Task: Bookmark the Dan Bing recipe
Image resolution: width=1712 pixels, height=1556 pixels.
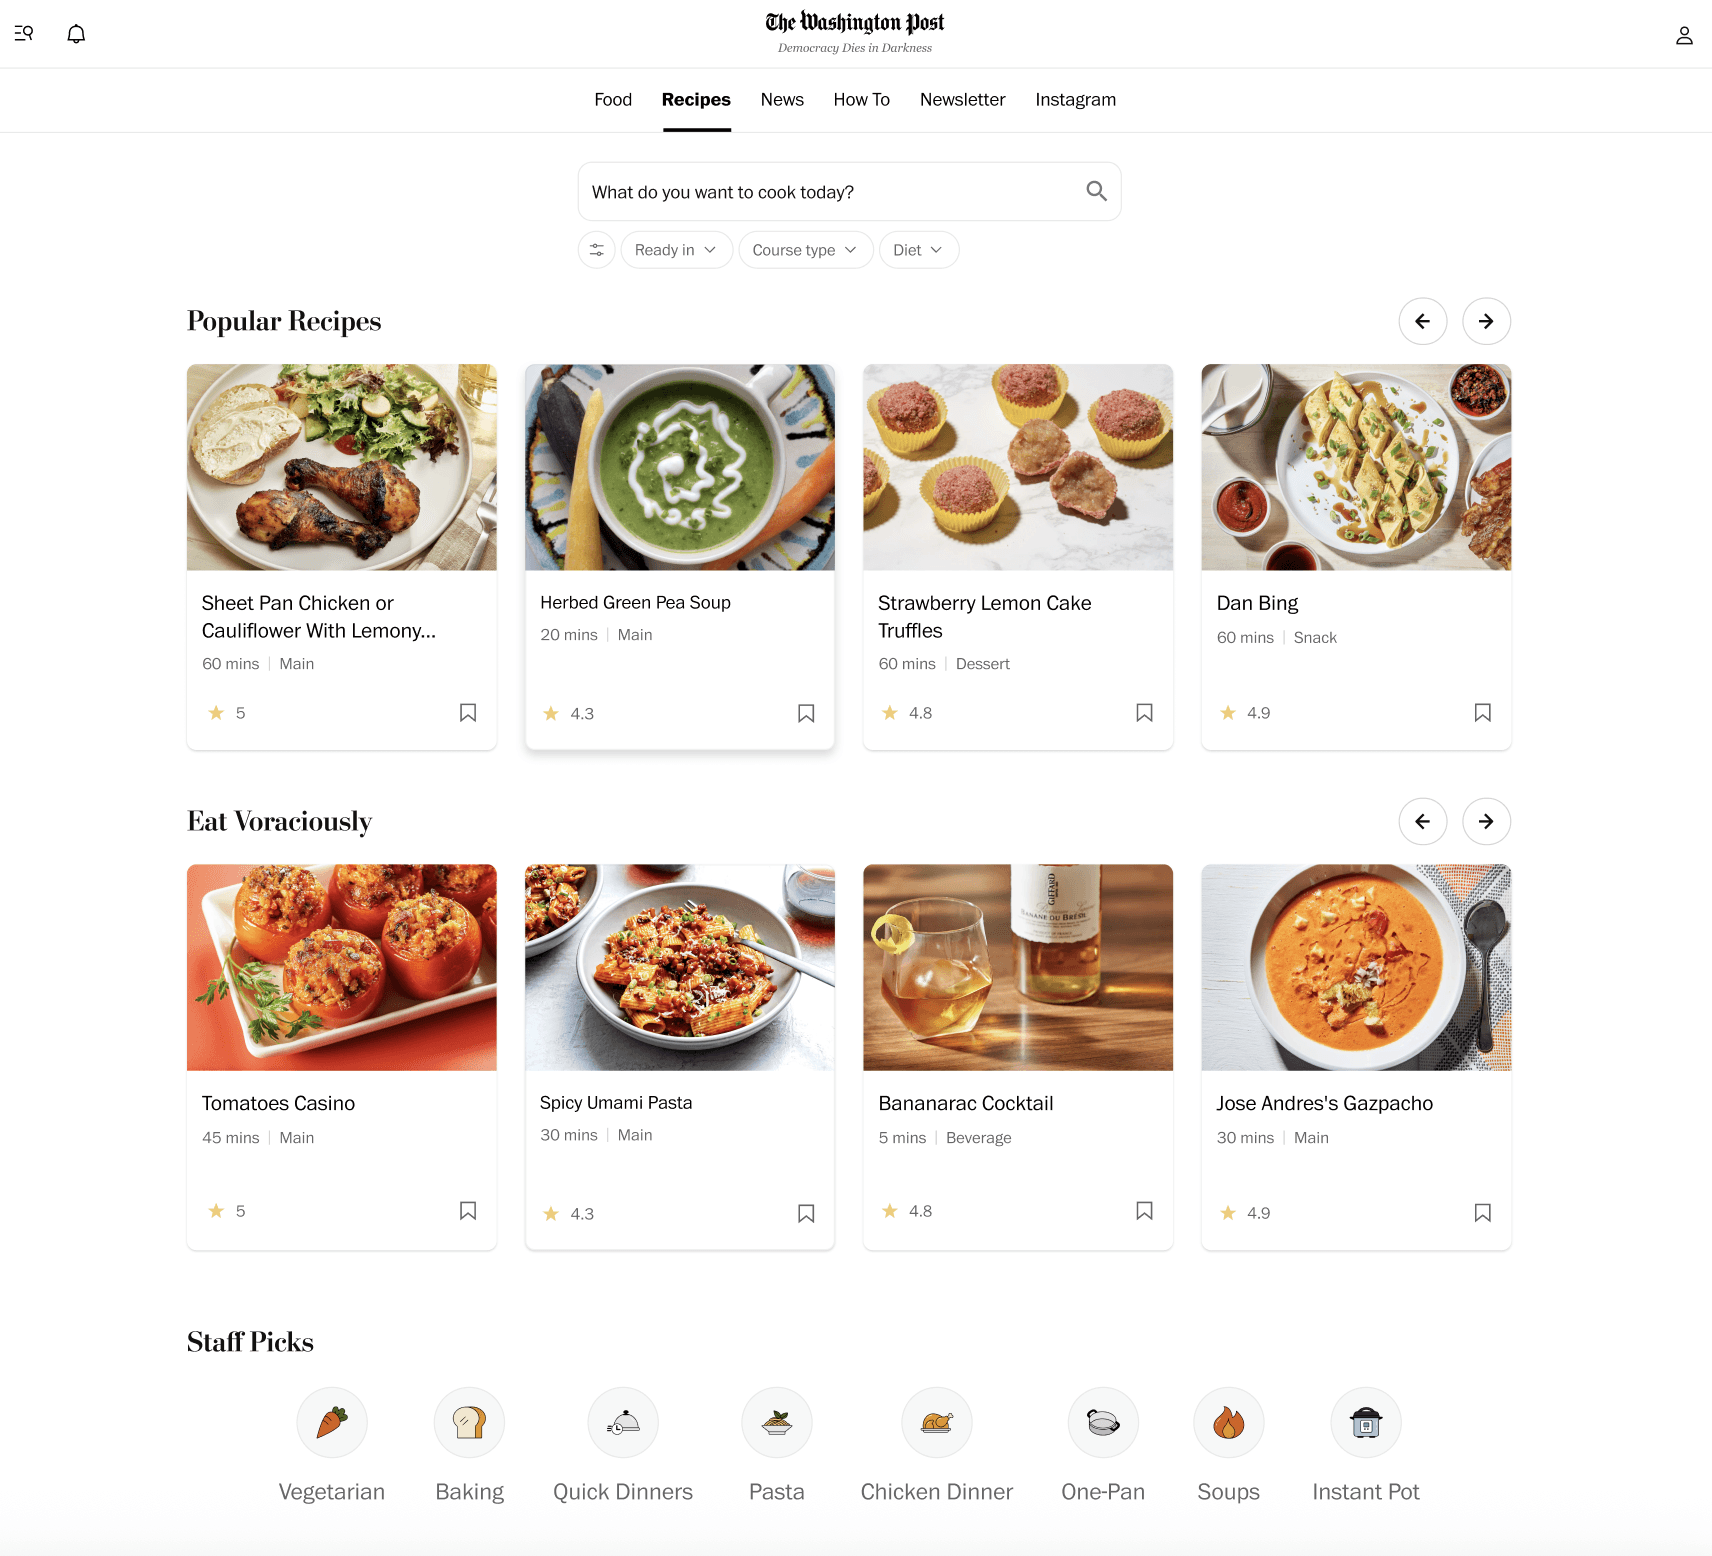Action: tap(1483, 712)
